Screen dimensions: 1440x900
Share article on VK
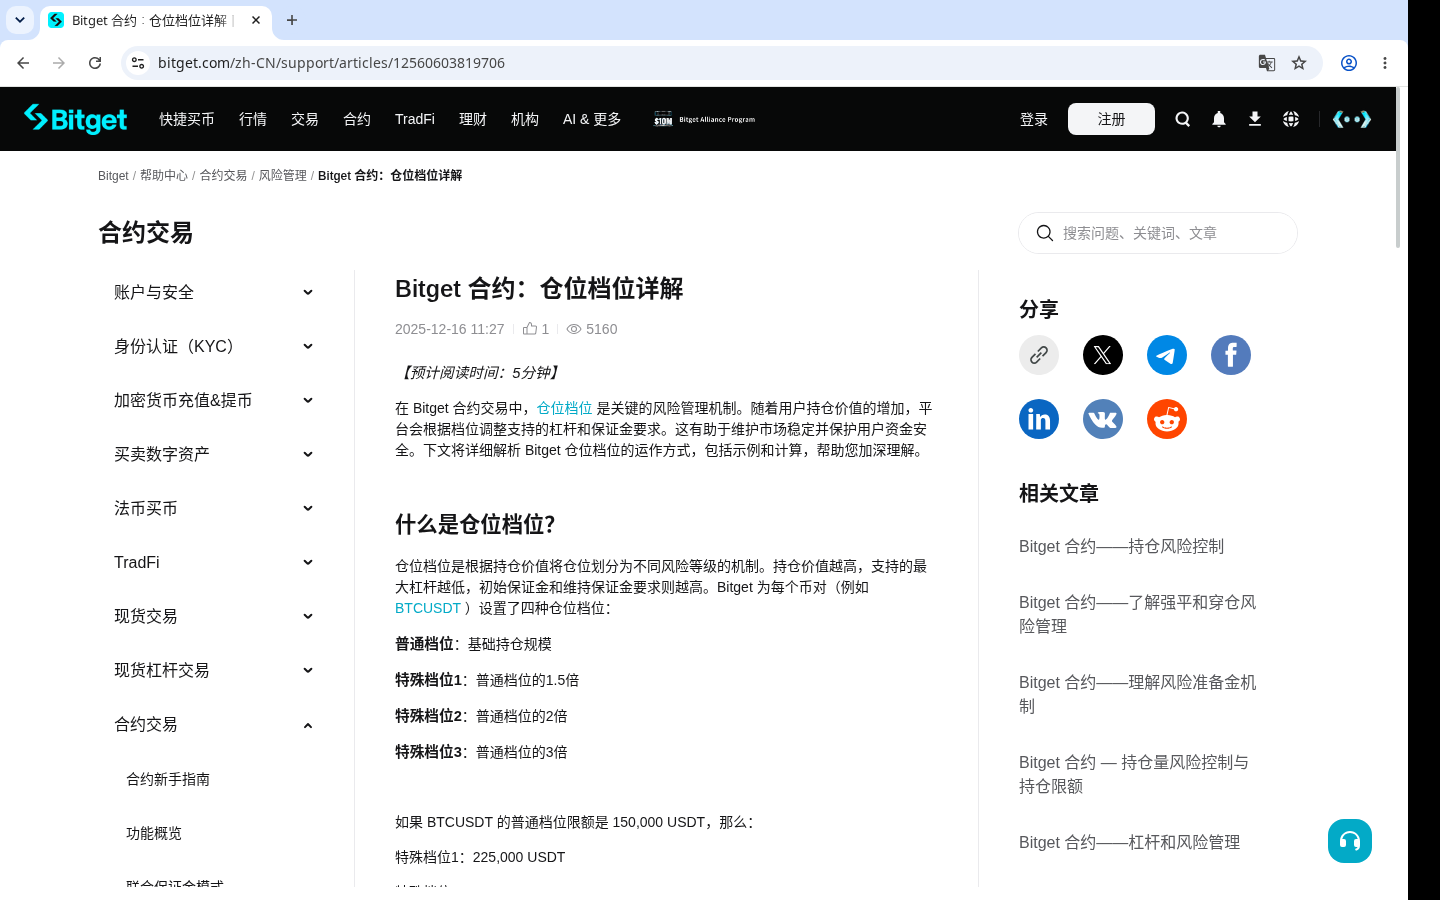click(1103, 419)
